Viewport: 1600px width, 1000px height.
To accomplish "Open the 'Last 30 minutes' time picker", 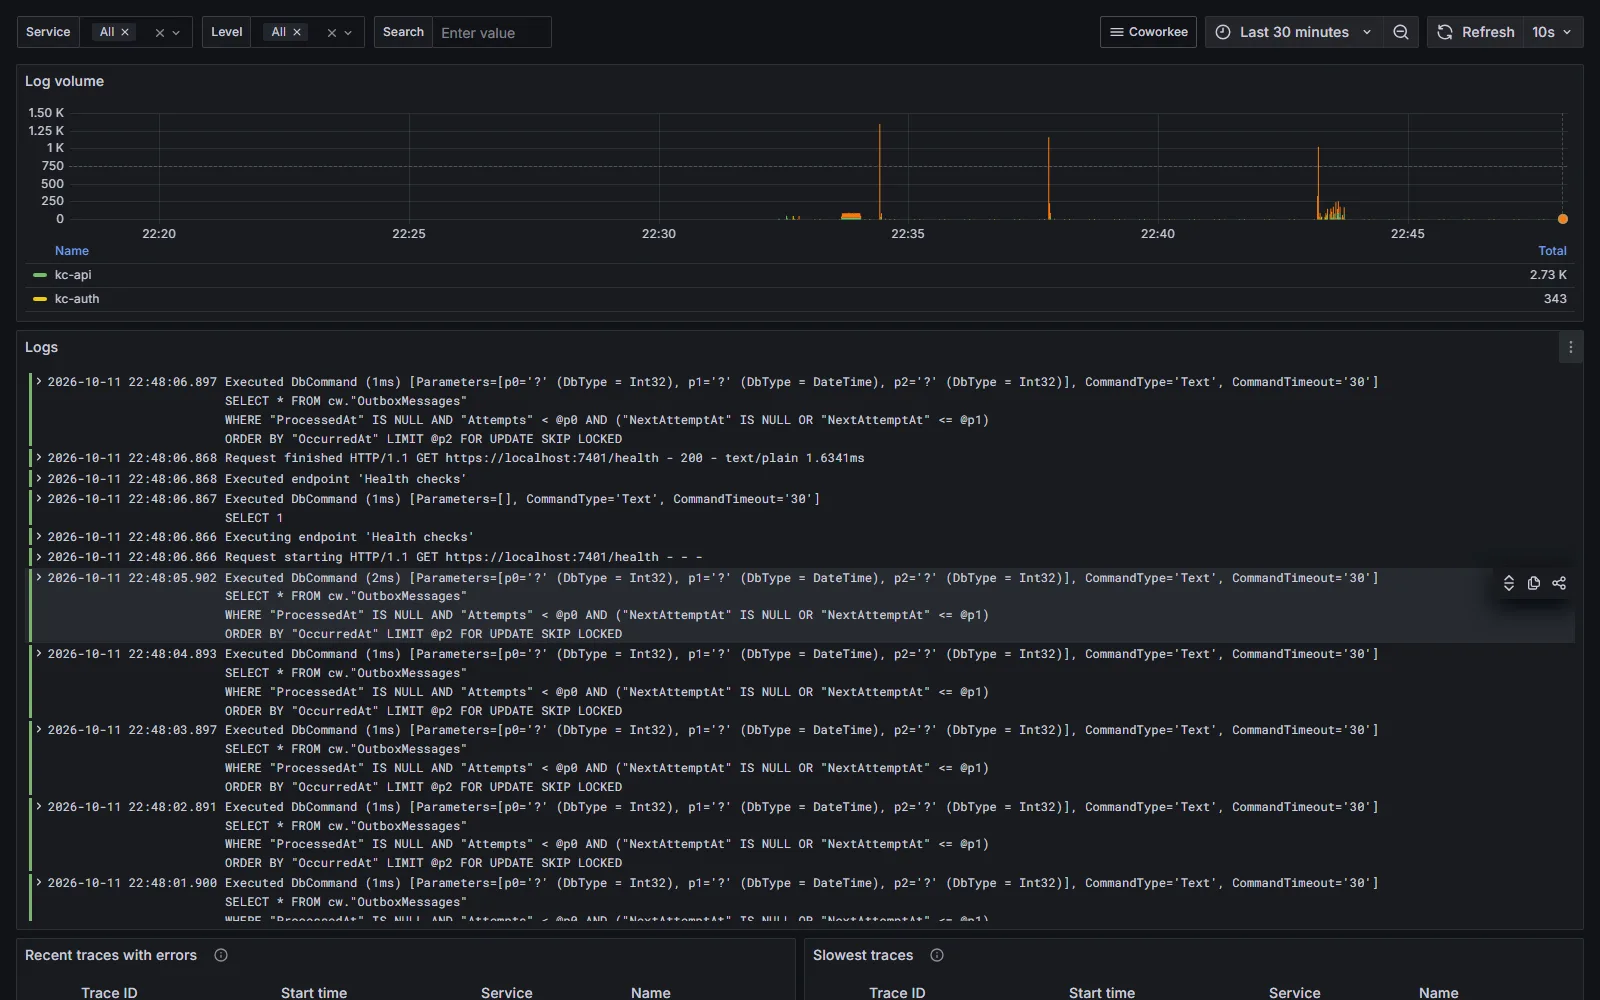I will [1294, 32].
